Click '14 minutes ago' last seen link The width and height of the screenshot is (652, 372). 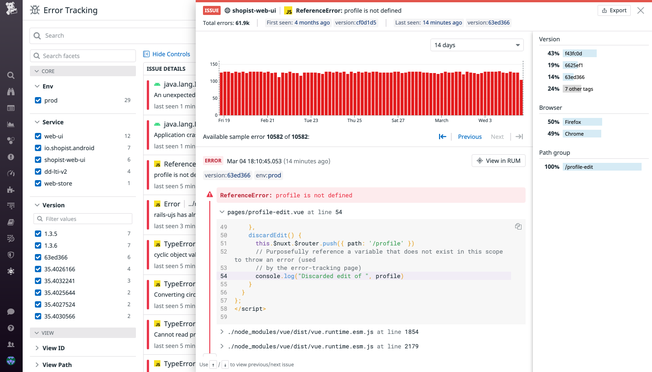[x=442, y=22]
